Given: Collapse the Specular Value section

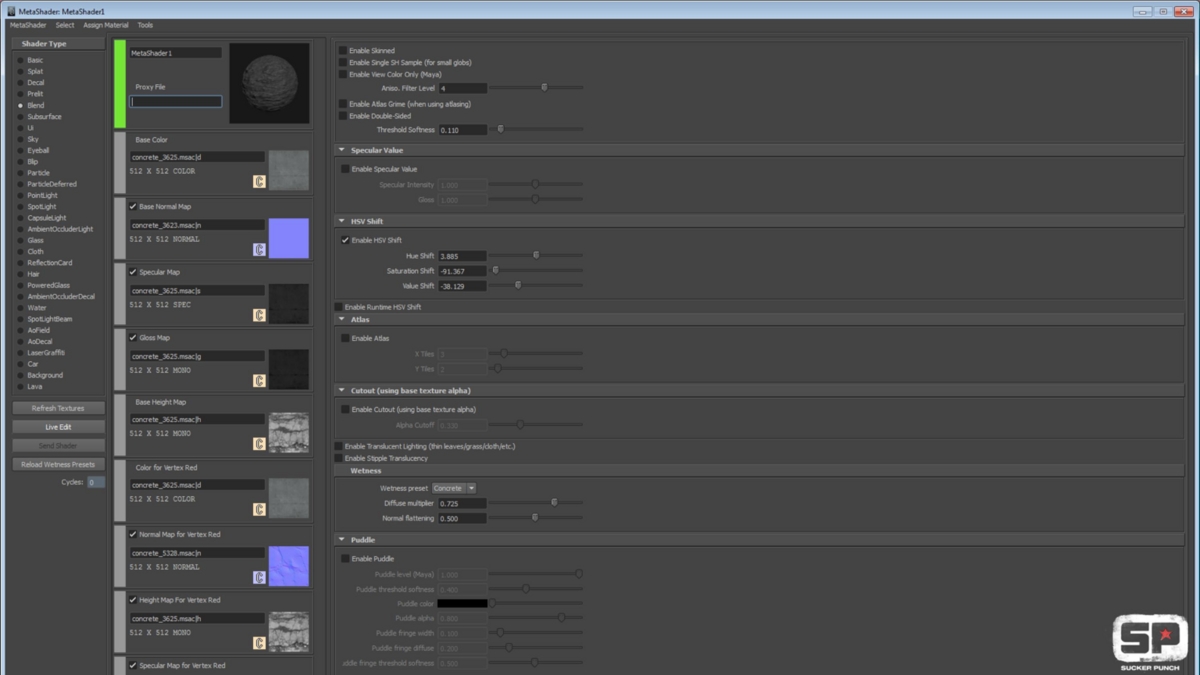Looking at the screenshot, I should pyautogui.click(x=341, y=150).
